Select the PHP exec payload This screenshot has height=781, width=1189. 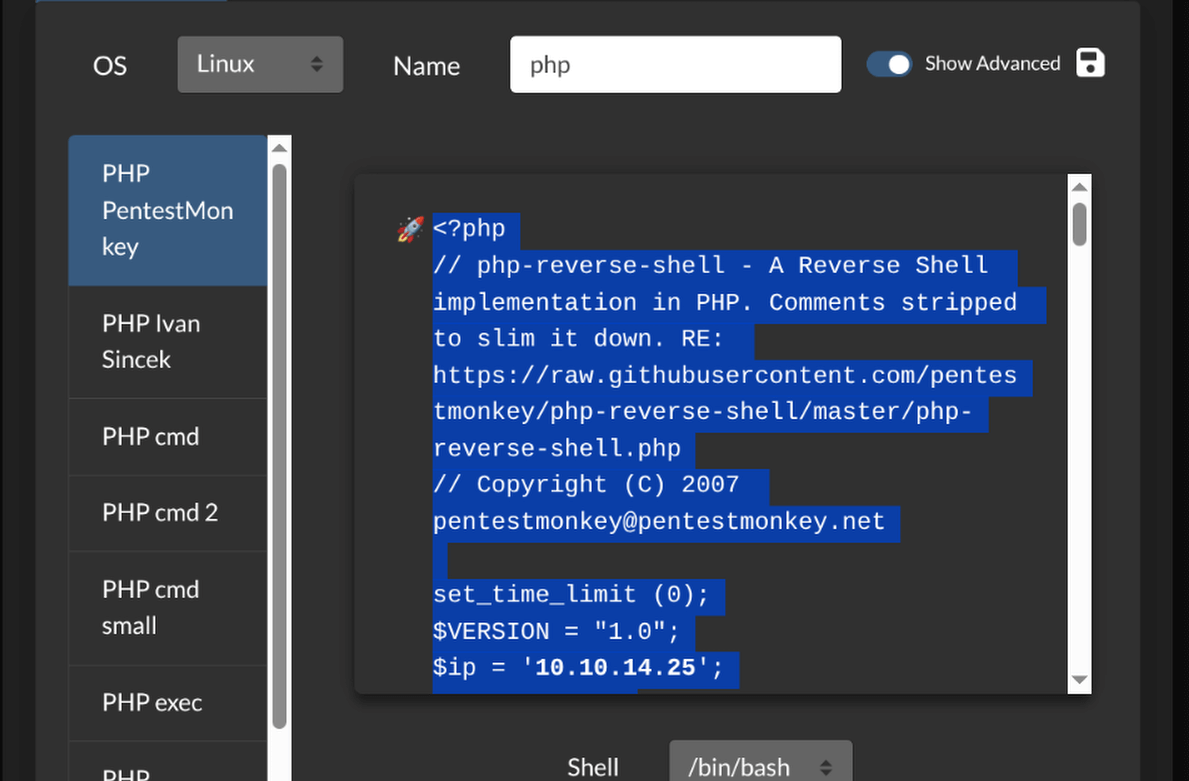(x=168, y=703)
